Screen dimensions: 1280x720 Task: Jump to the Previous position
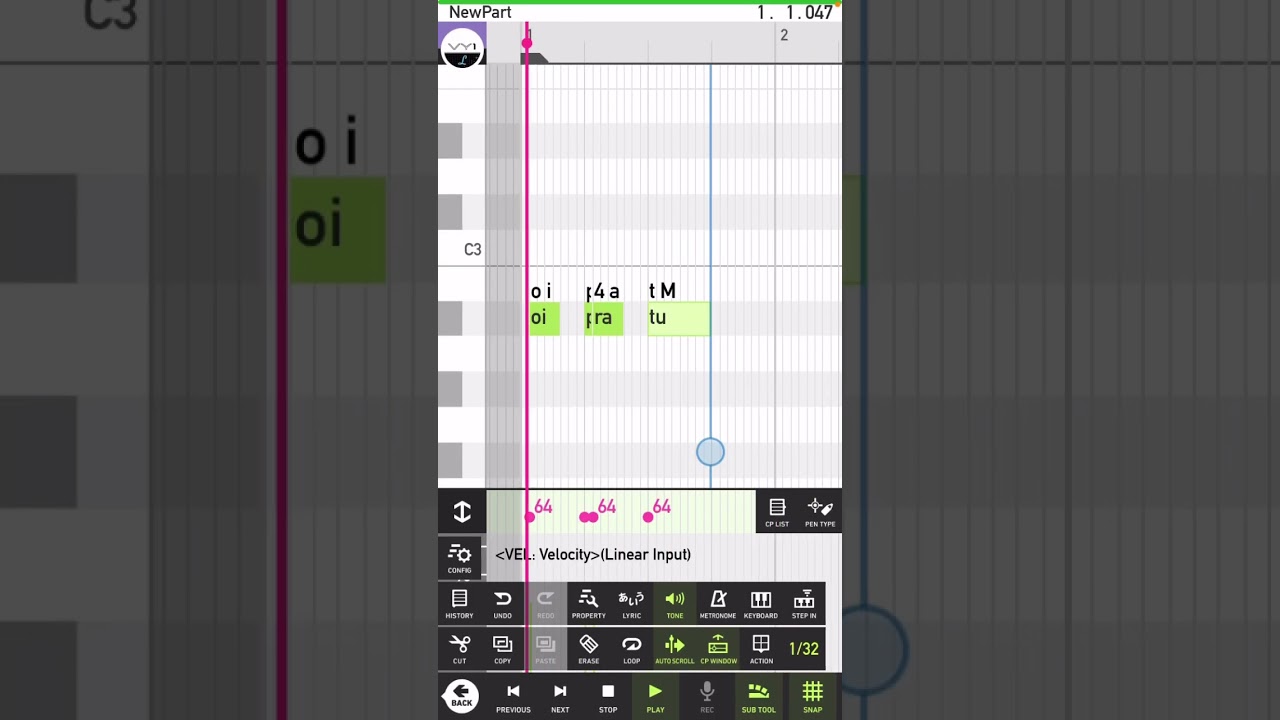click(513, 697)
